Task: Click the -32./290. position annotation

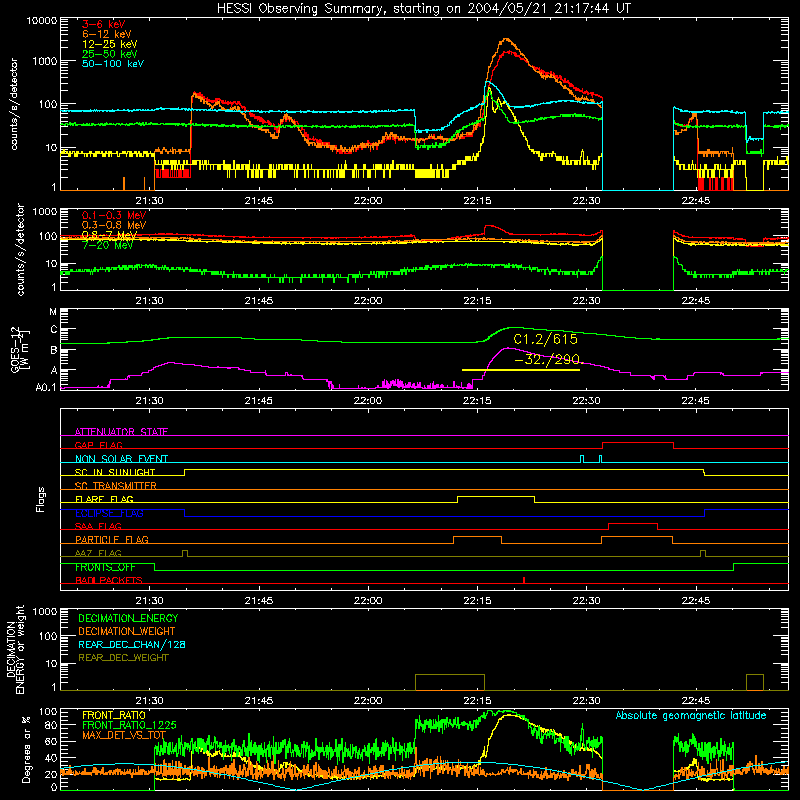Action: tap(547, 359)
